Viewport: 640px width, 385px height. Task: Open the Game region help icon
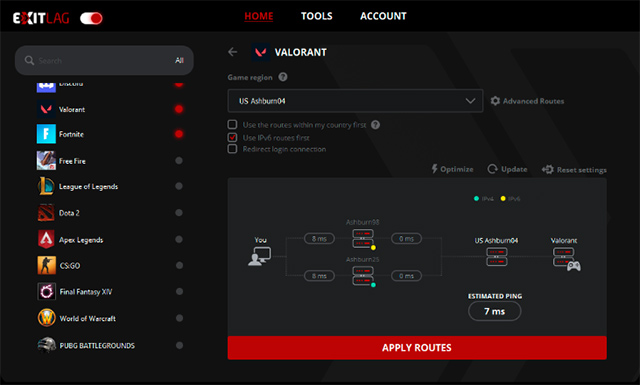283,77
